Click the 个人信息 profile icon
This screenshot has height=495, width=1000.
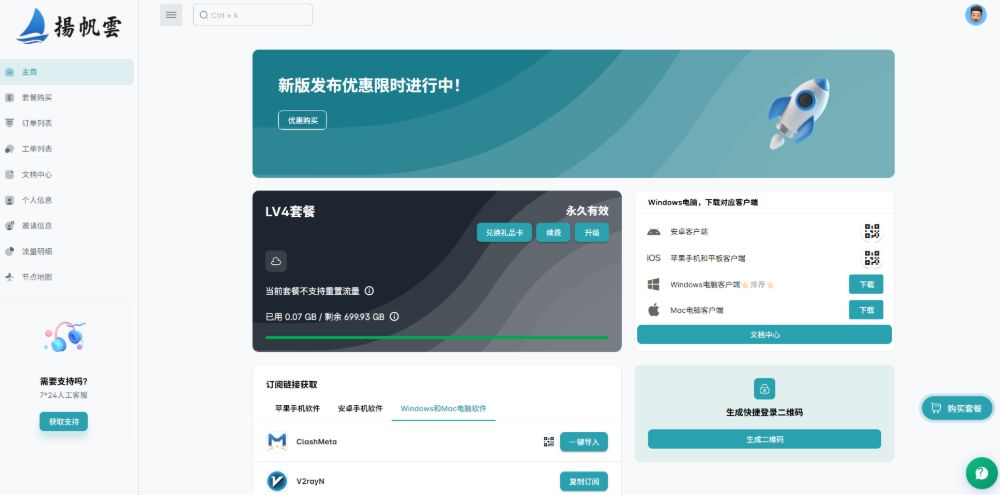click(x=9, y=200)
